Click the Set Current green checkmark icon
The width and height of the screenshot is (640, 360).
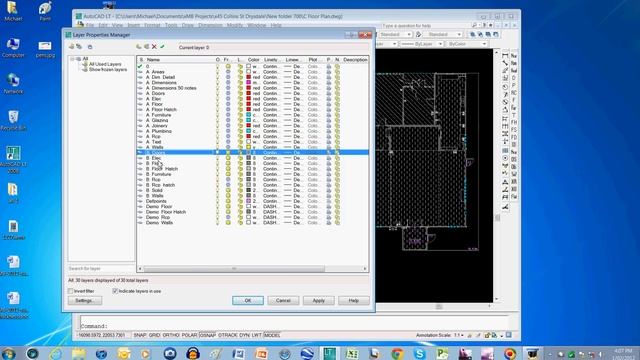pyautogui.click(x=162, y=47)
